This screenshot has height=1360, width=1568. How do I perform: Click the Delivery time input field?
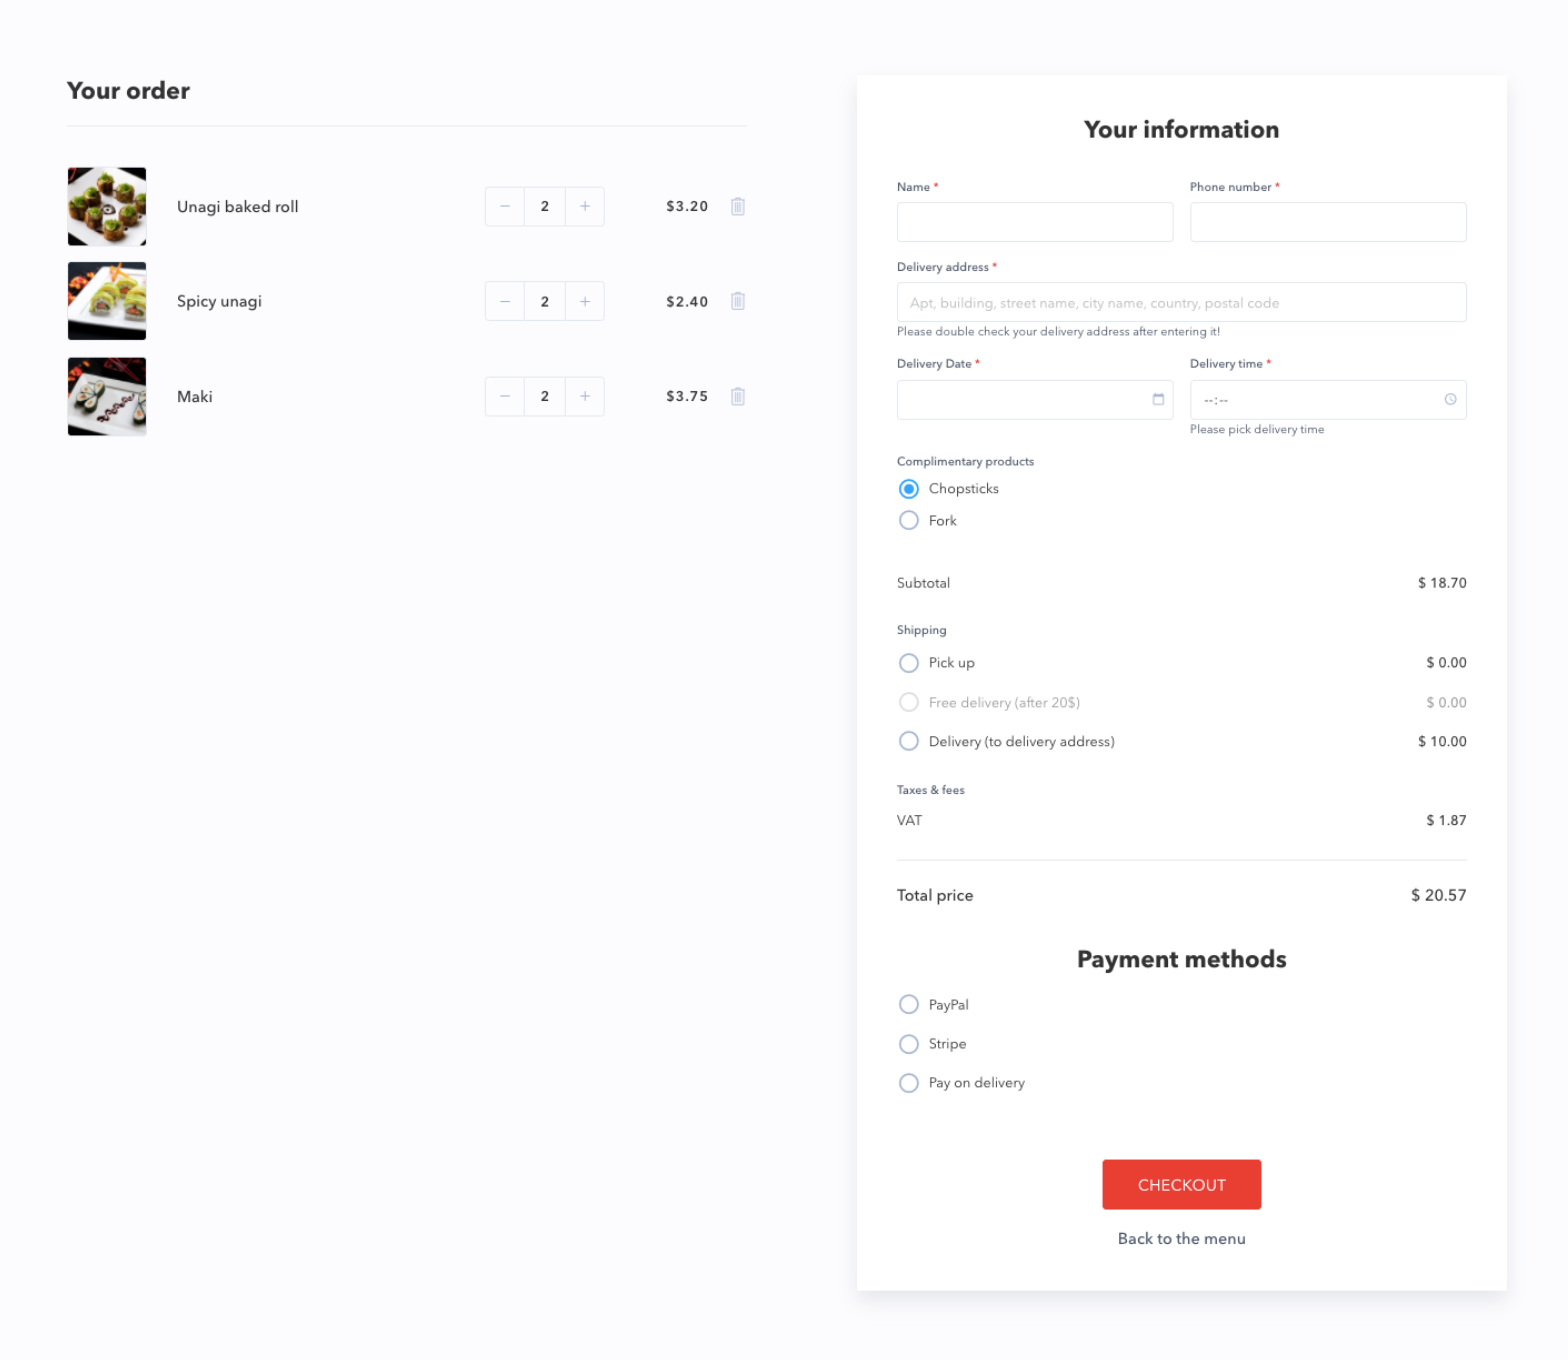tap(1328, 400)
